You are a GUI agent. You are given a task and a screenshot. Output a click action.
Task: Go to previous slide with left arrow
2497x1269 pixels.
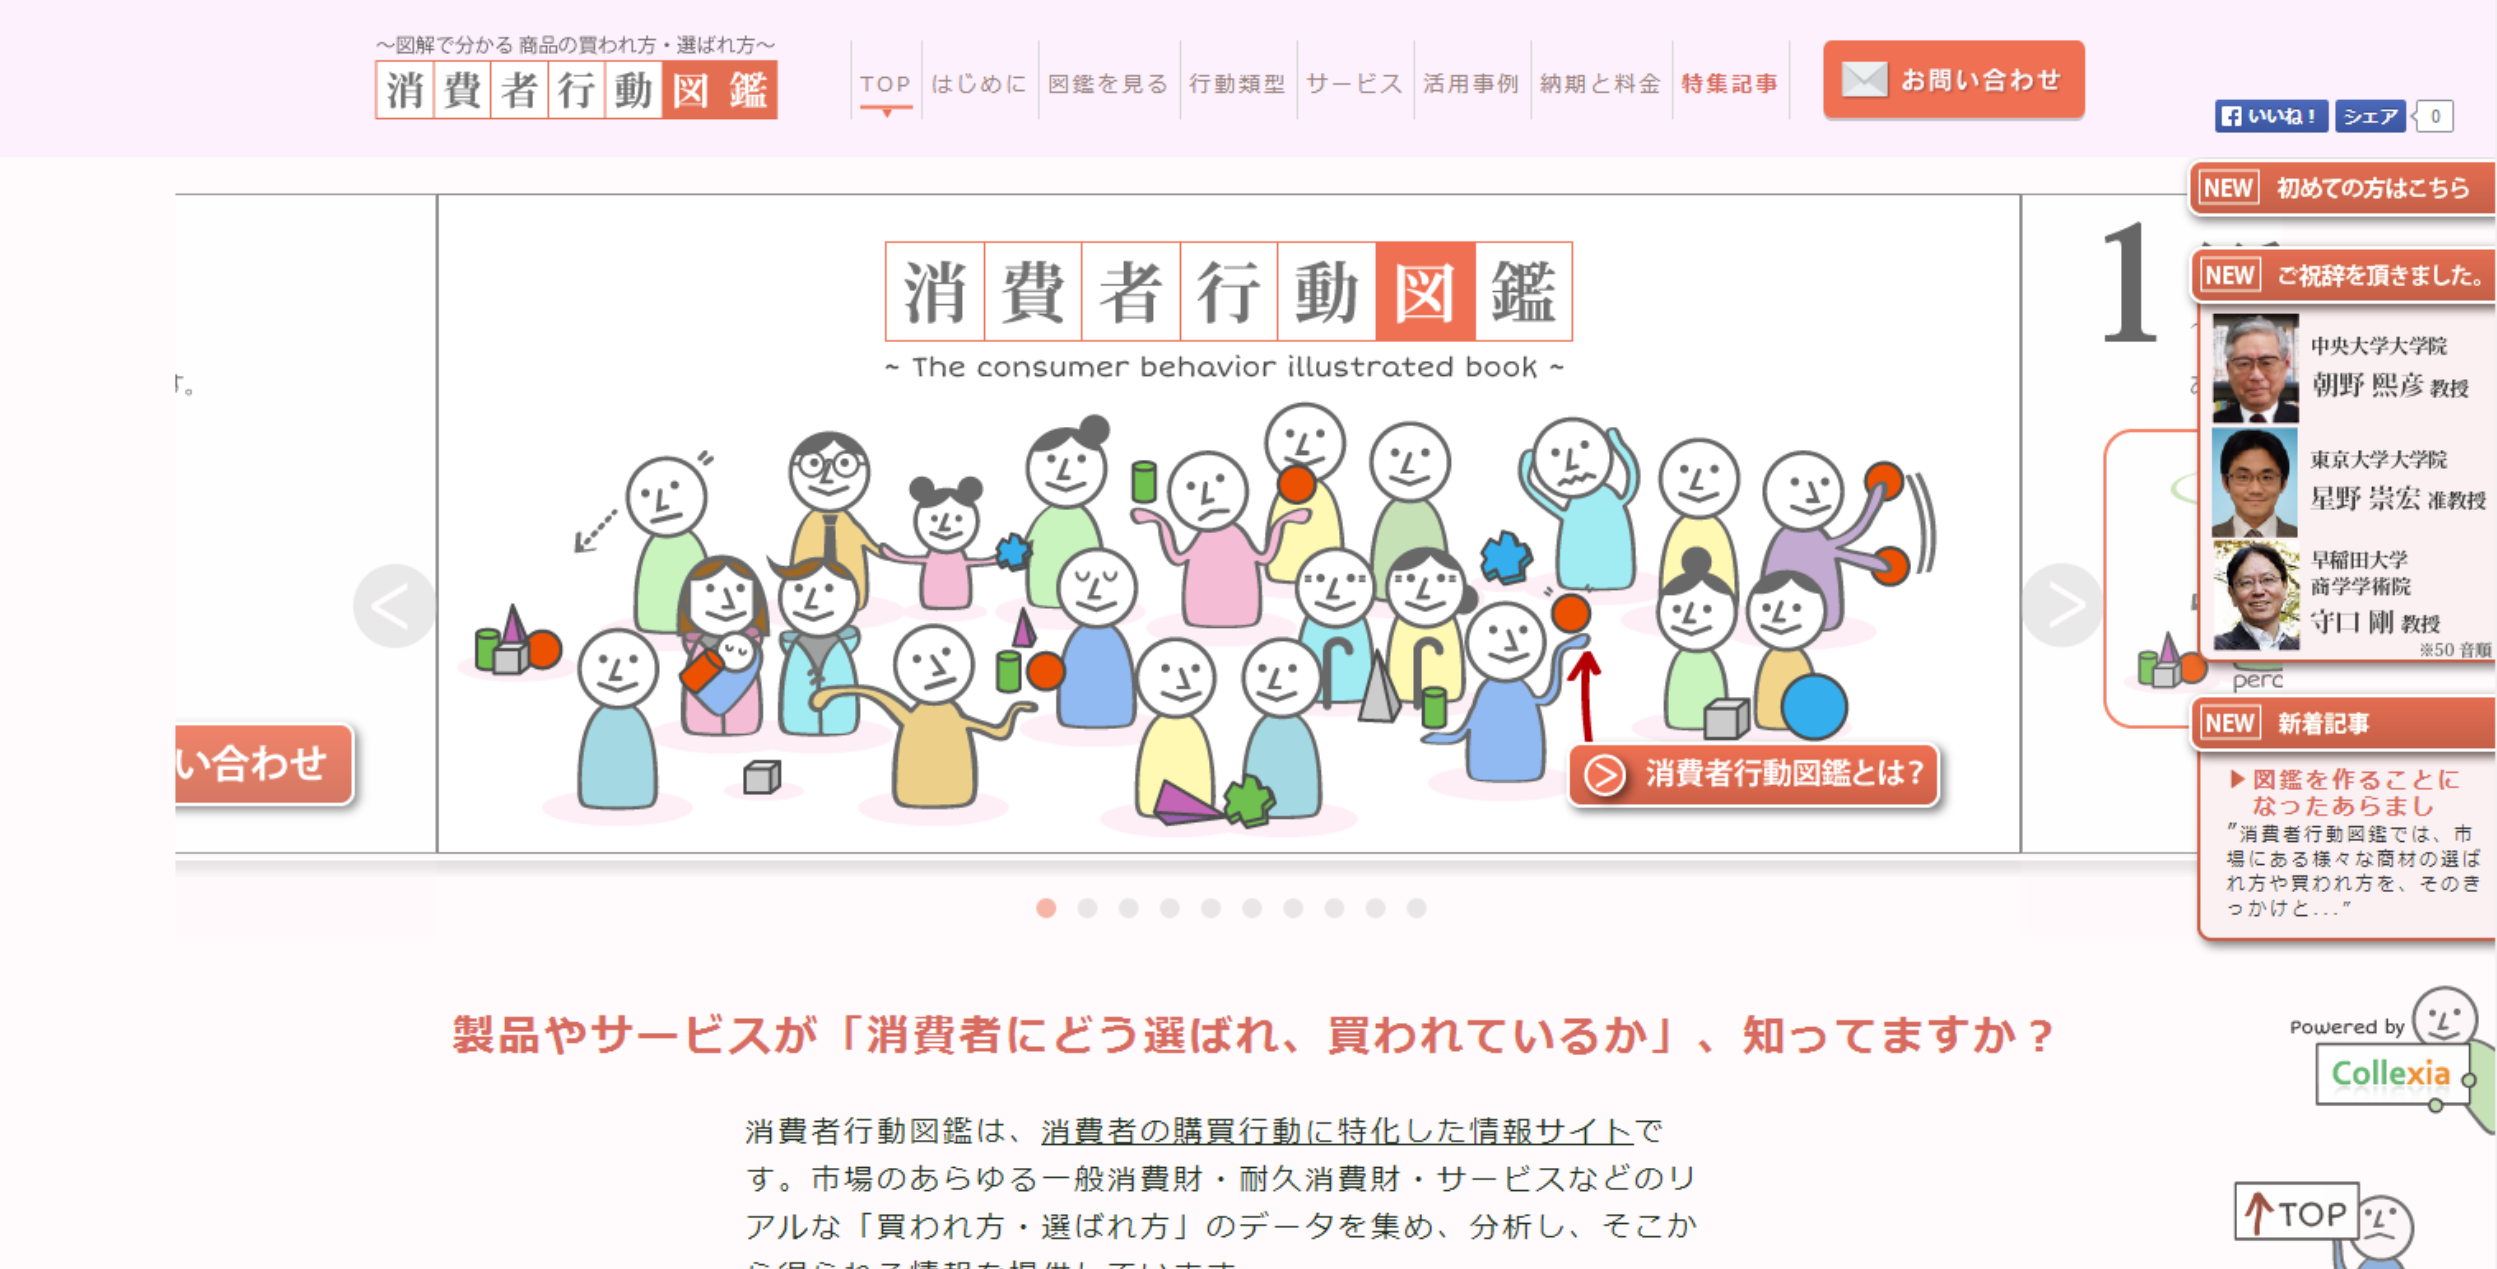click(394, 605)
